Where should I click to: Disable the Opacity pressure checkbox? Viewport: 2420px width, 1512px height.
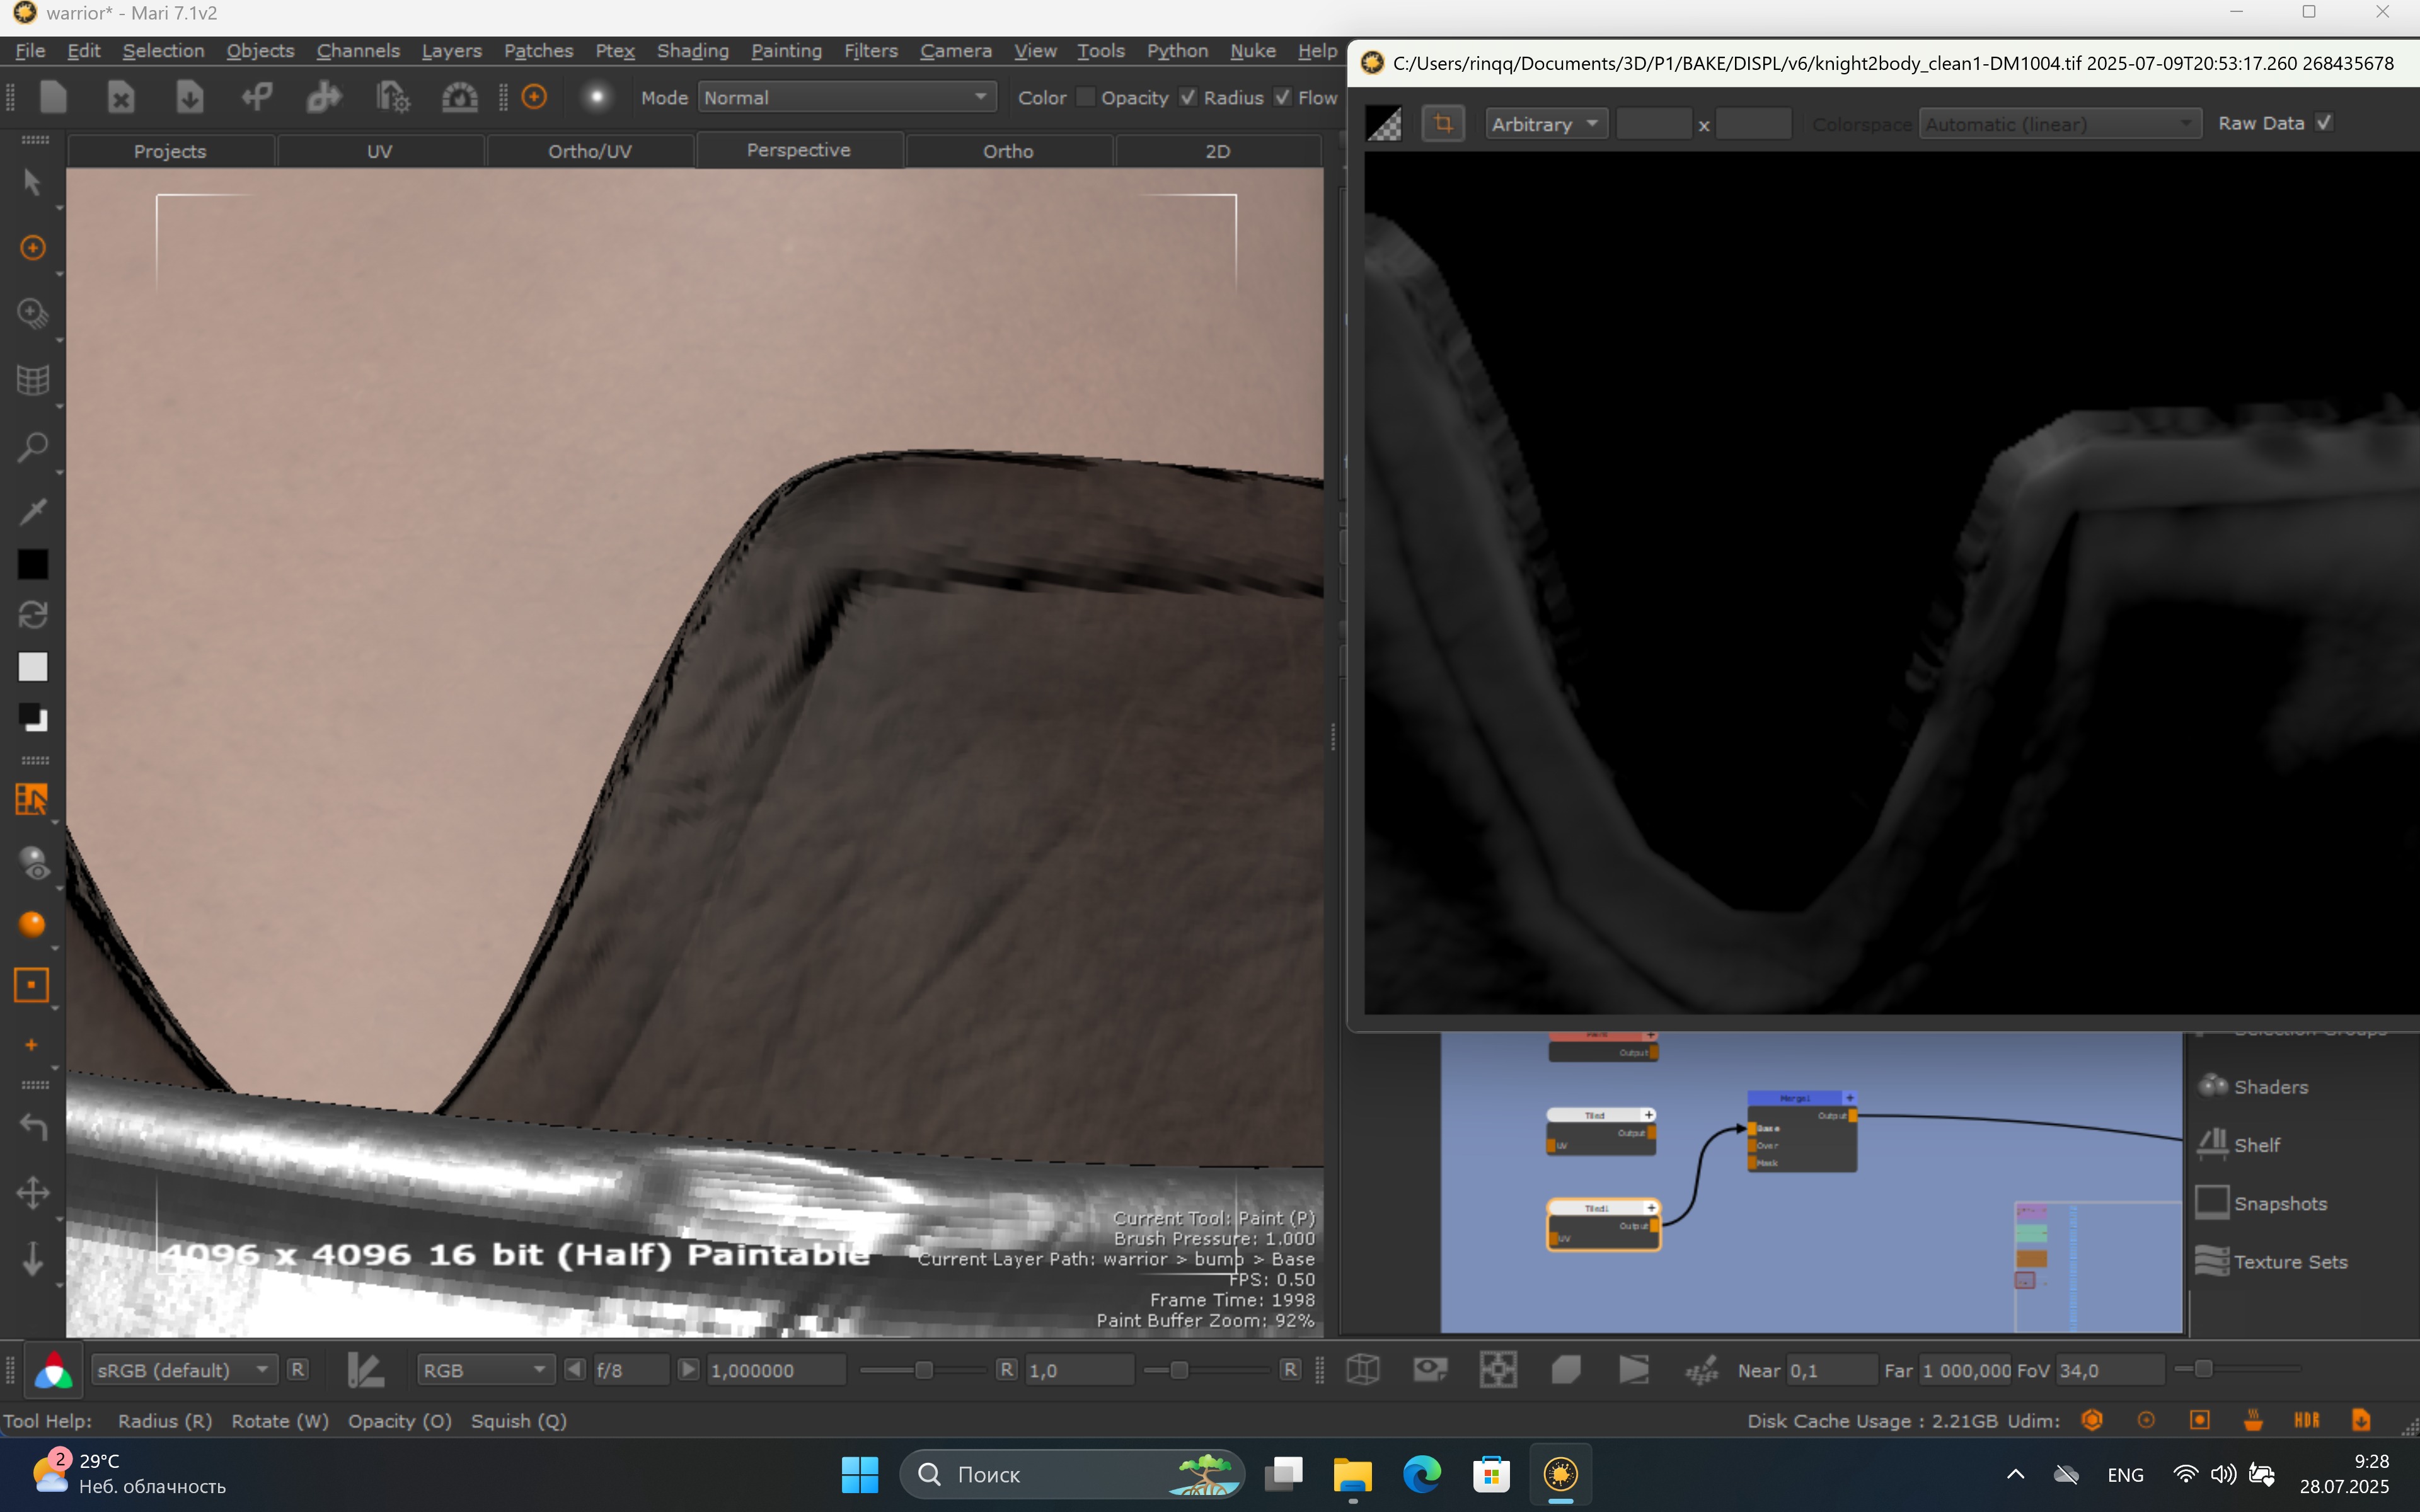pos(1188,97)
